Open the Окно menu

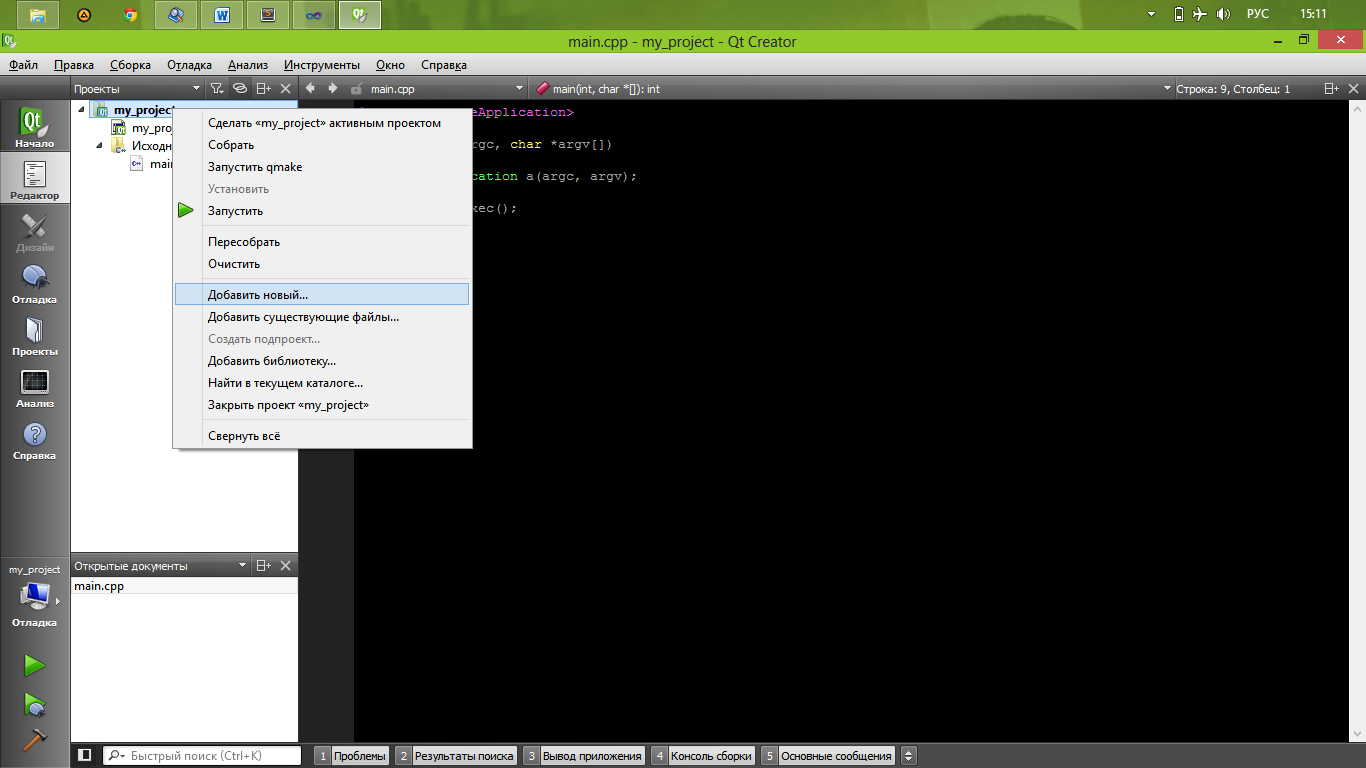[390, 65]
